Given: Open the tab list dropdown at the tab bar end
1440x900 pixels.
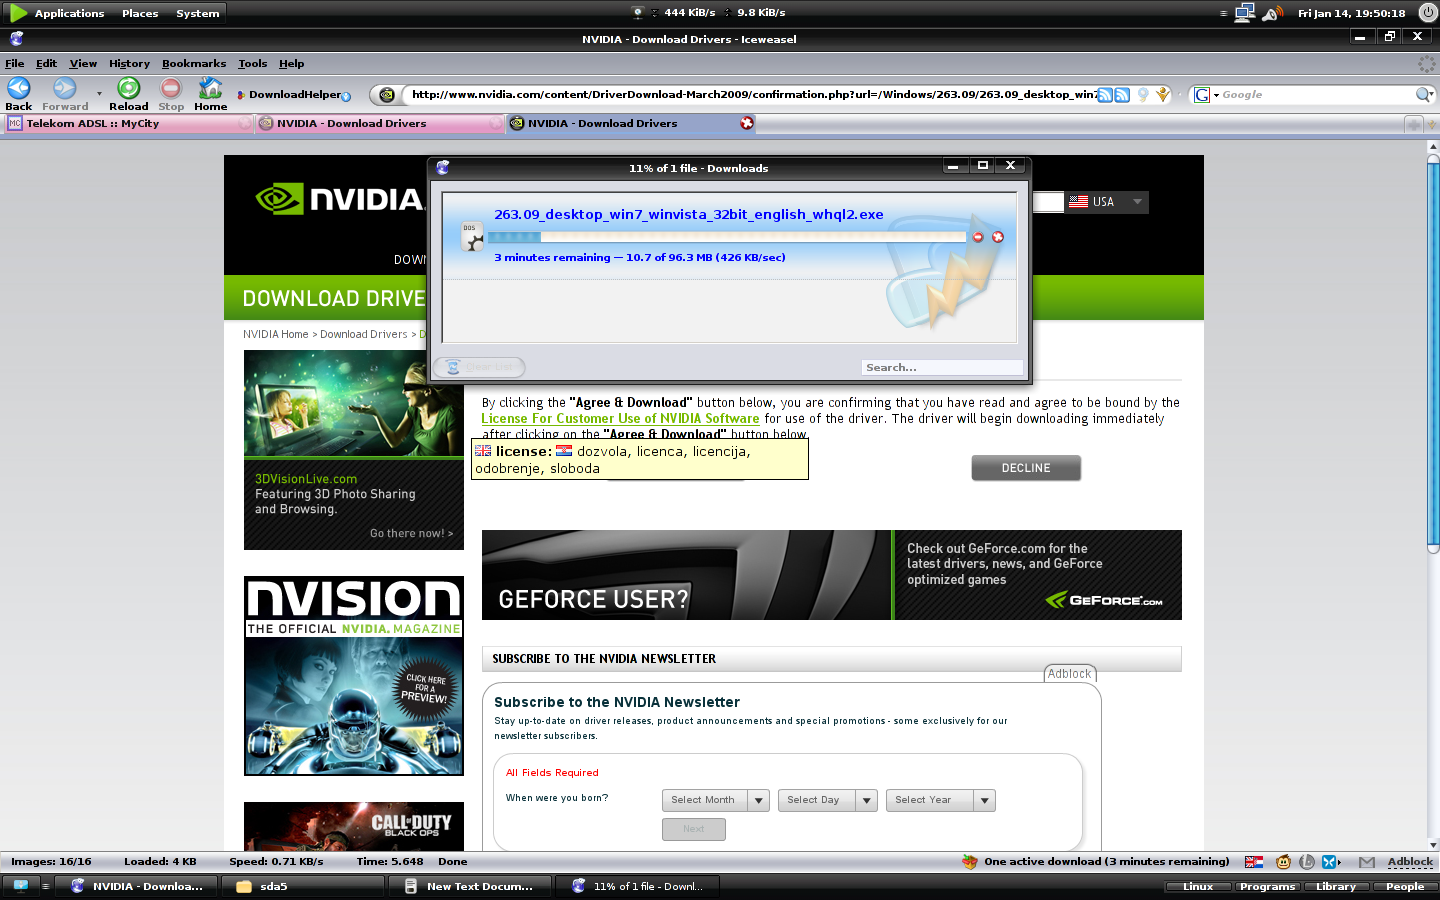Looking at the screenshot, I should tap(1432, 124).
